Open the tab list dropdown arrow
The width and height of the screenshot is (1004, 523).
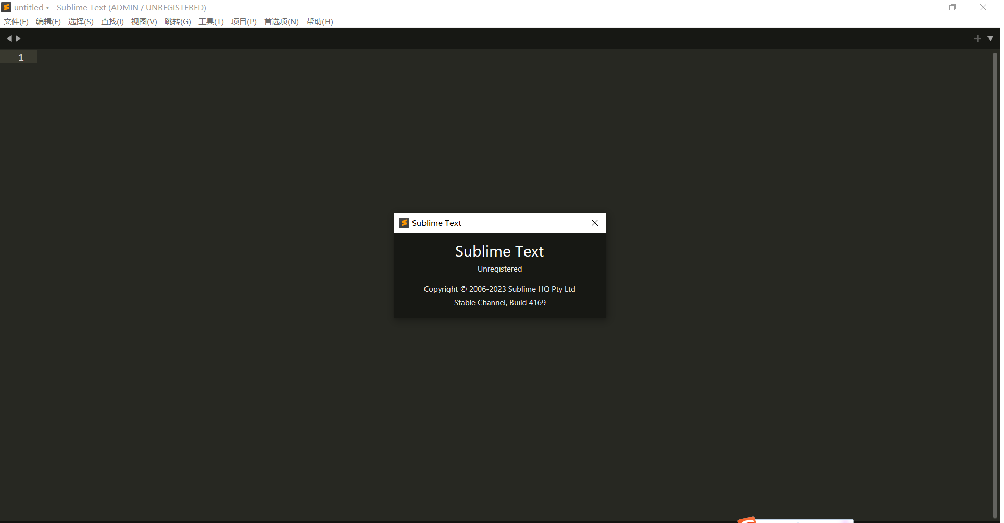[x=990, y=38]
